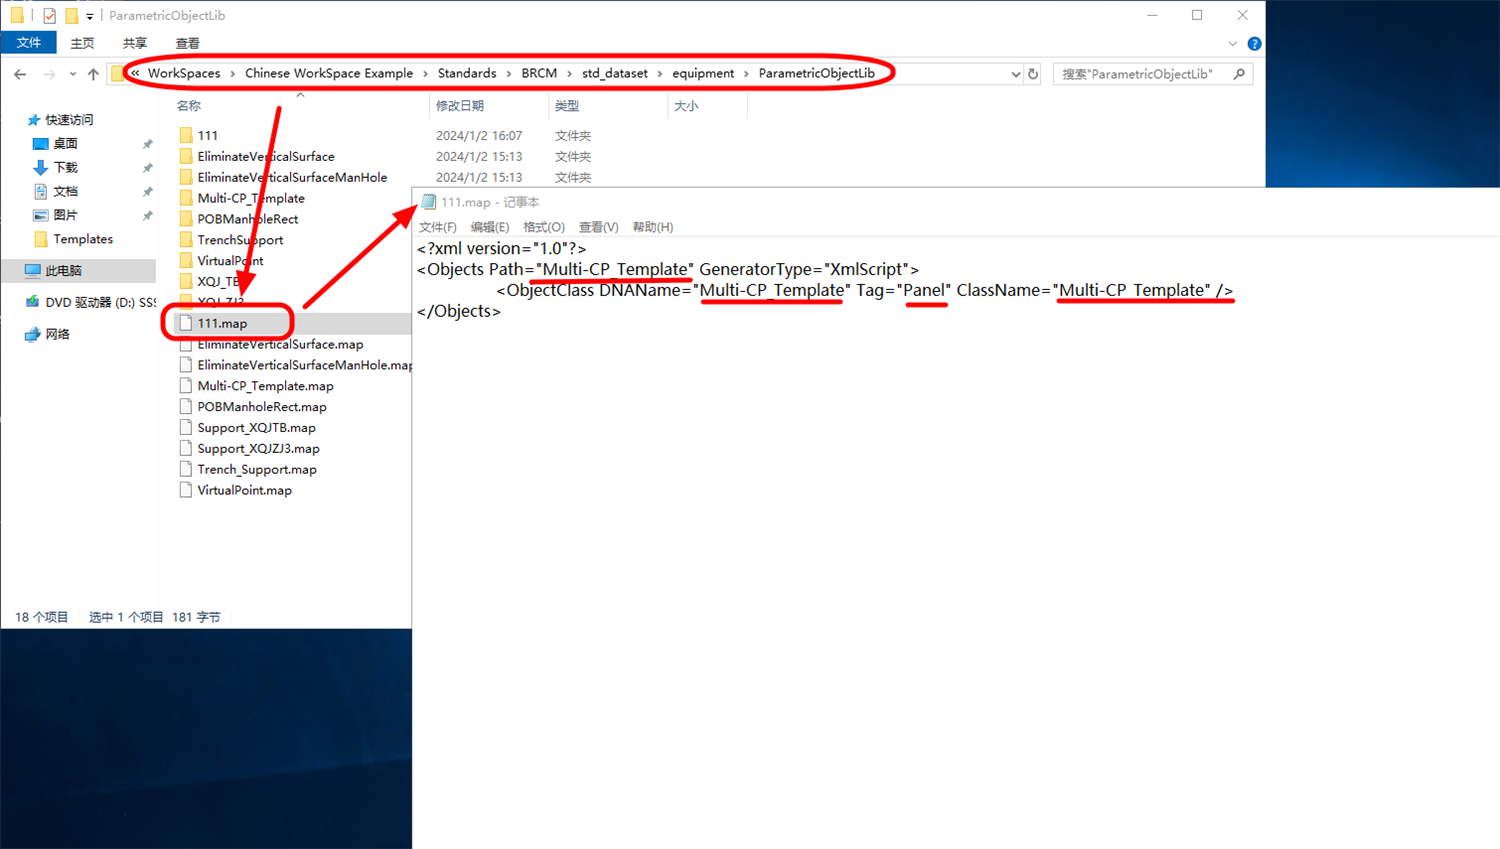Screen dimensions: 1500x849
Task: Click the Pictures (图片) icon in sidebar
Action: click(x=41, y=215)
